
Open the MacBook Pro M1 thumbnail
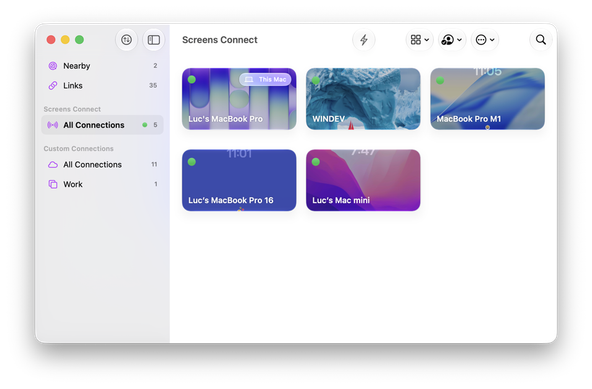coord(487,99)
